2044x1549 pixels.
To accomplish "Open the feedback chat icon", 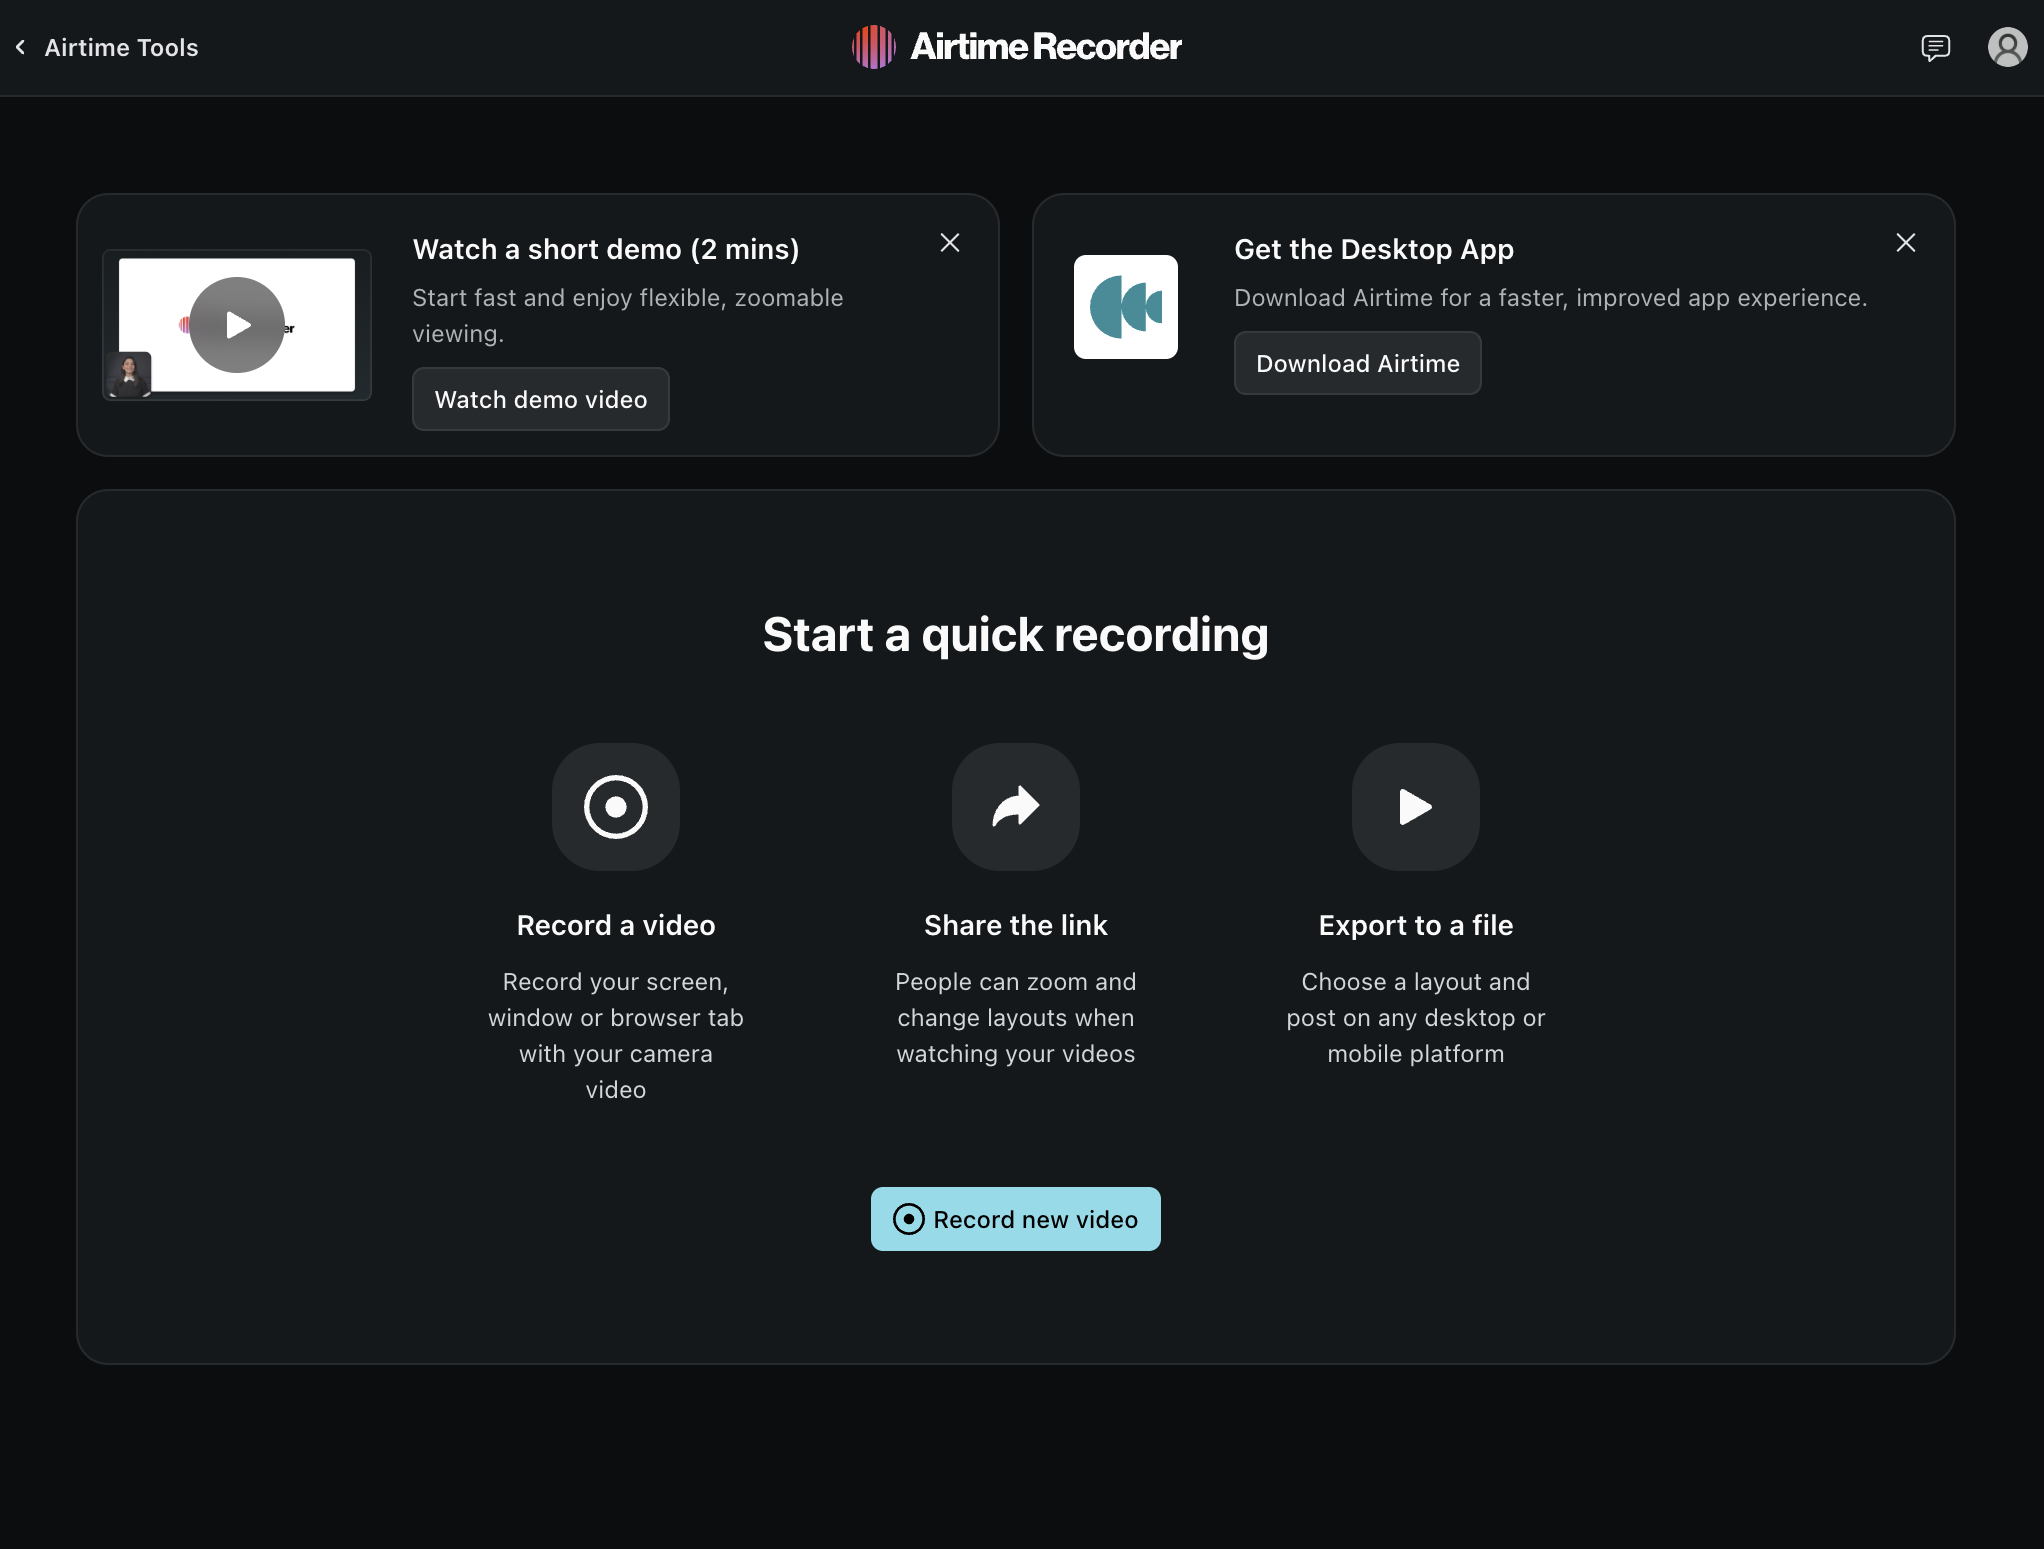I will tap(1935, 47).
